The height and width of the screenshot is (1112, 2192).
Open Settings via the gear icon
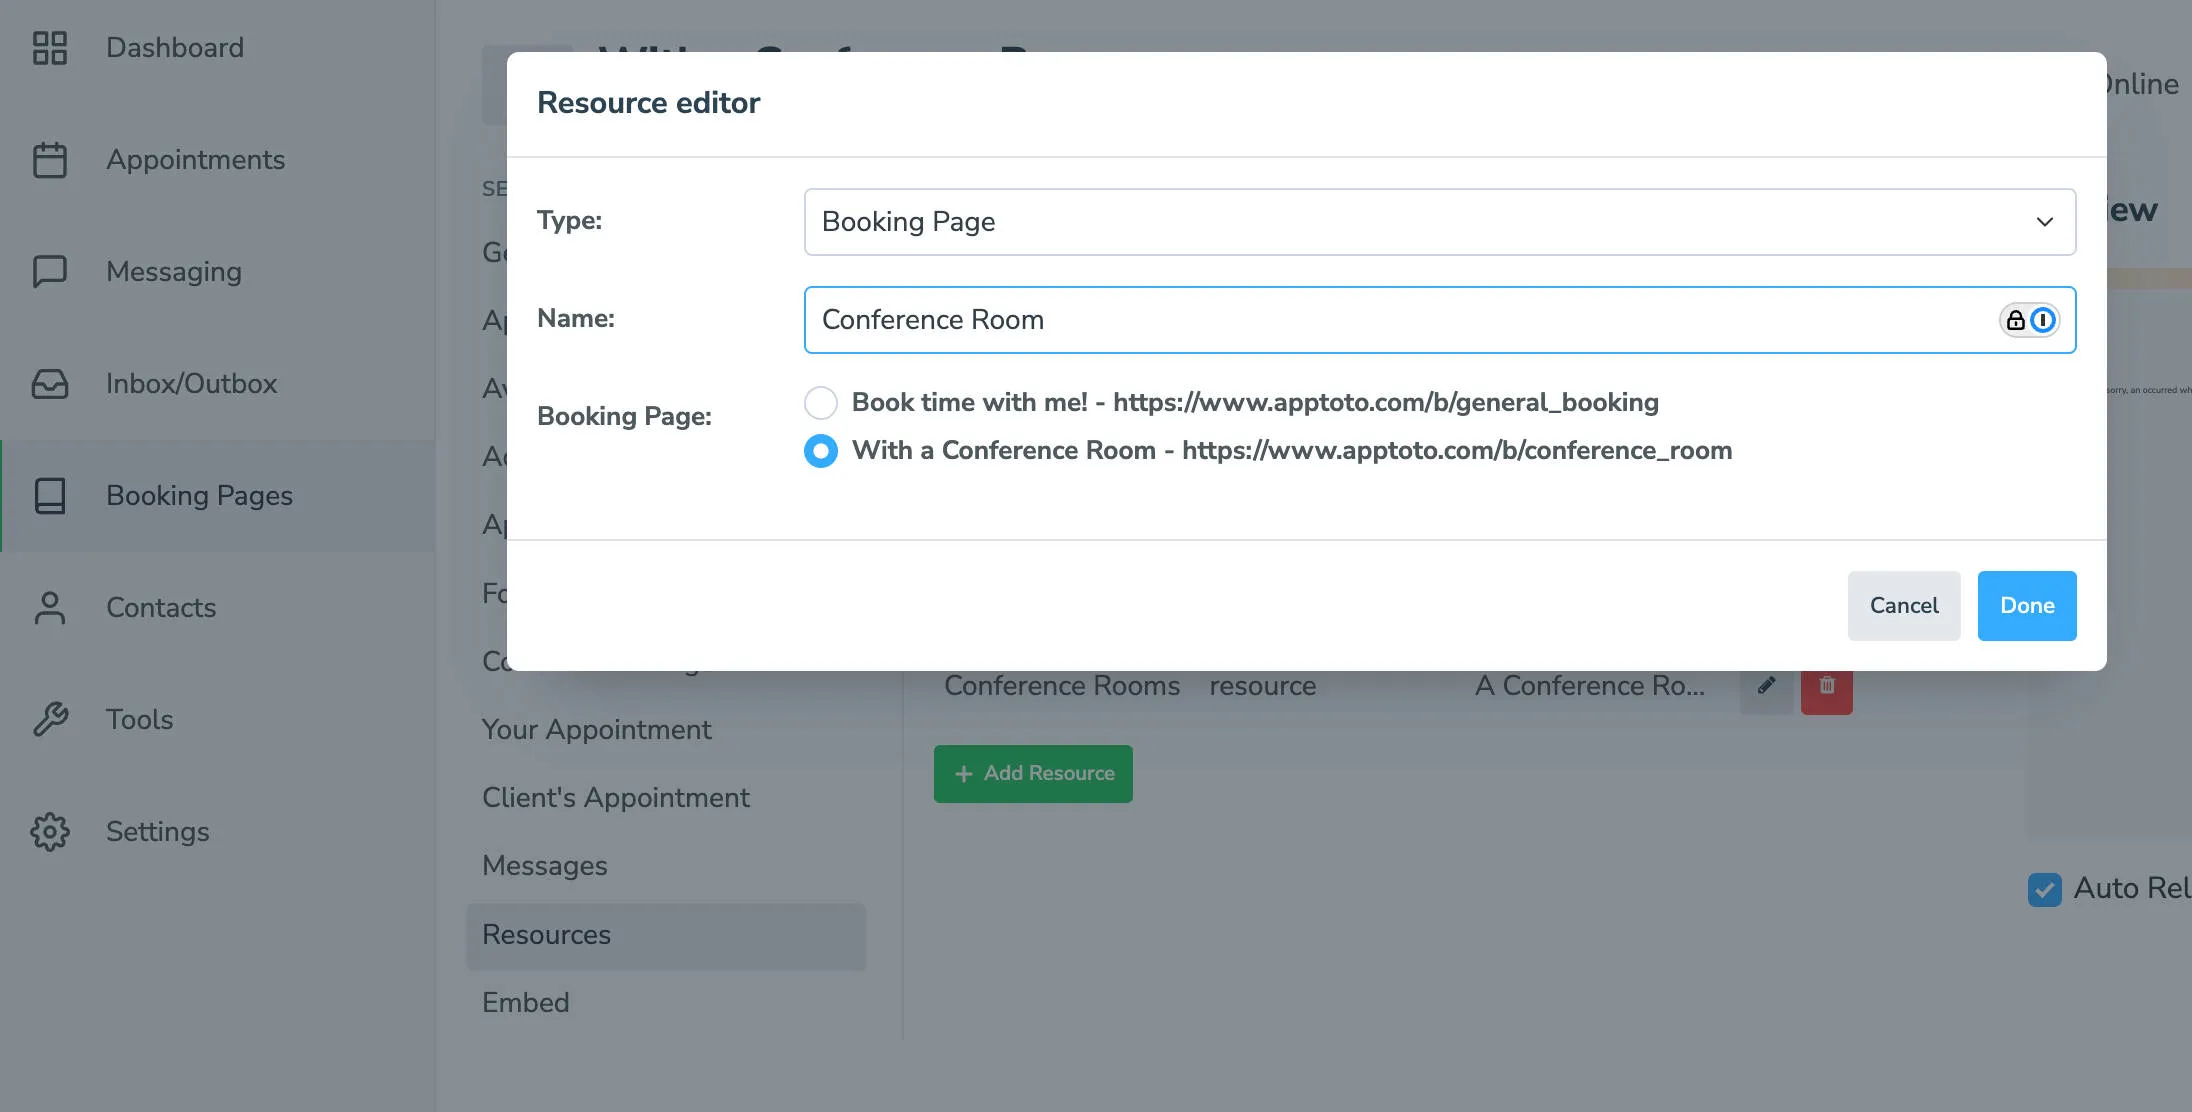click(50, 831)
